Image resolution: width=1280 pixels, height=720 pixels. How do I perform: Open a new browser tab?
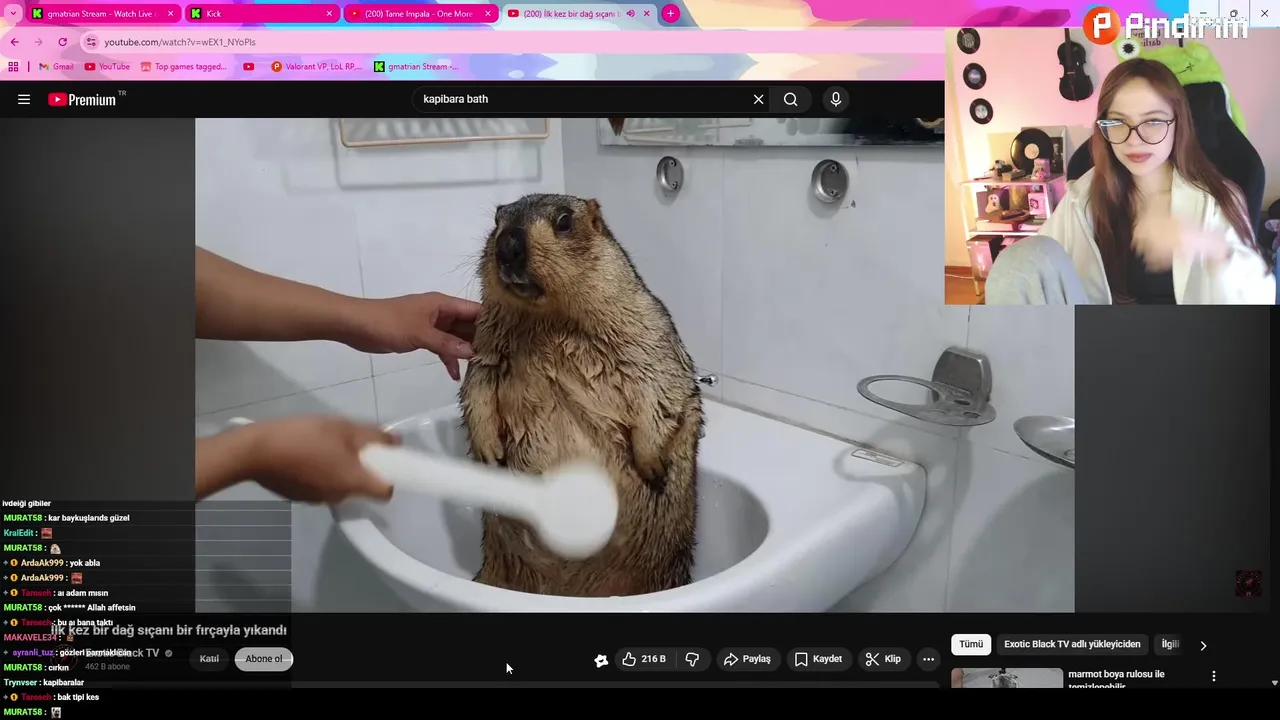click(x=670, y=13)
